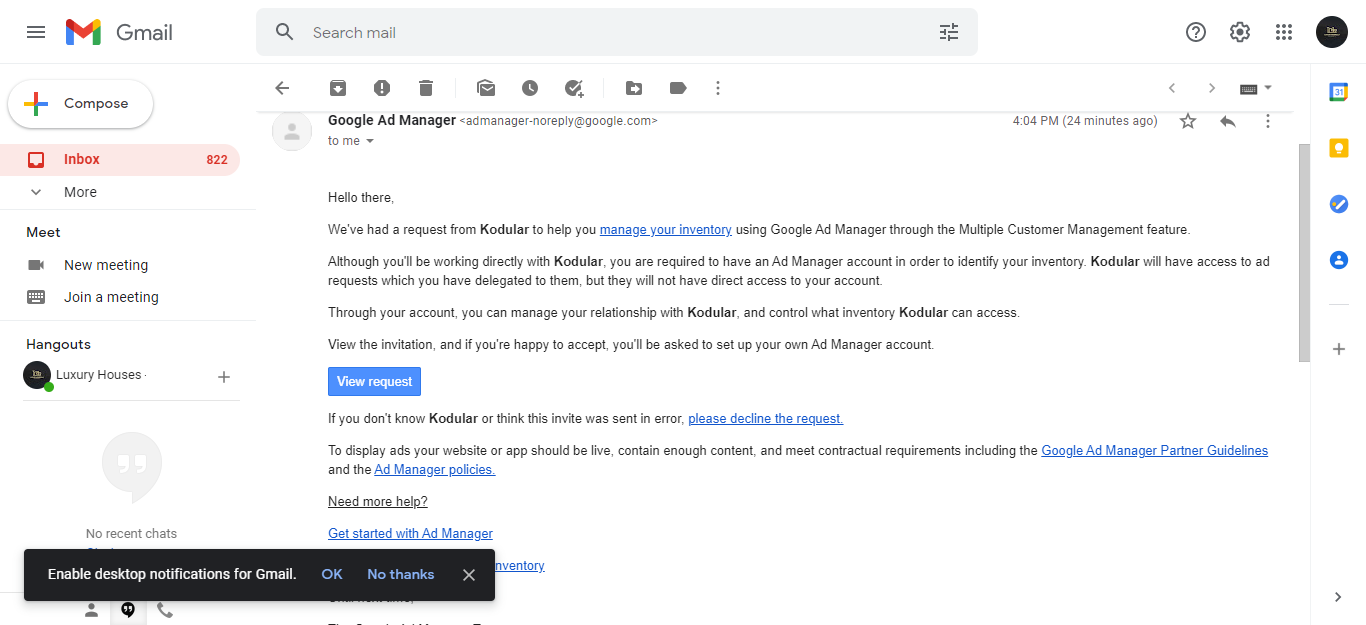
Task: Delete this email with trash icon
Action: [426, 88]
